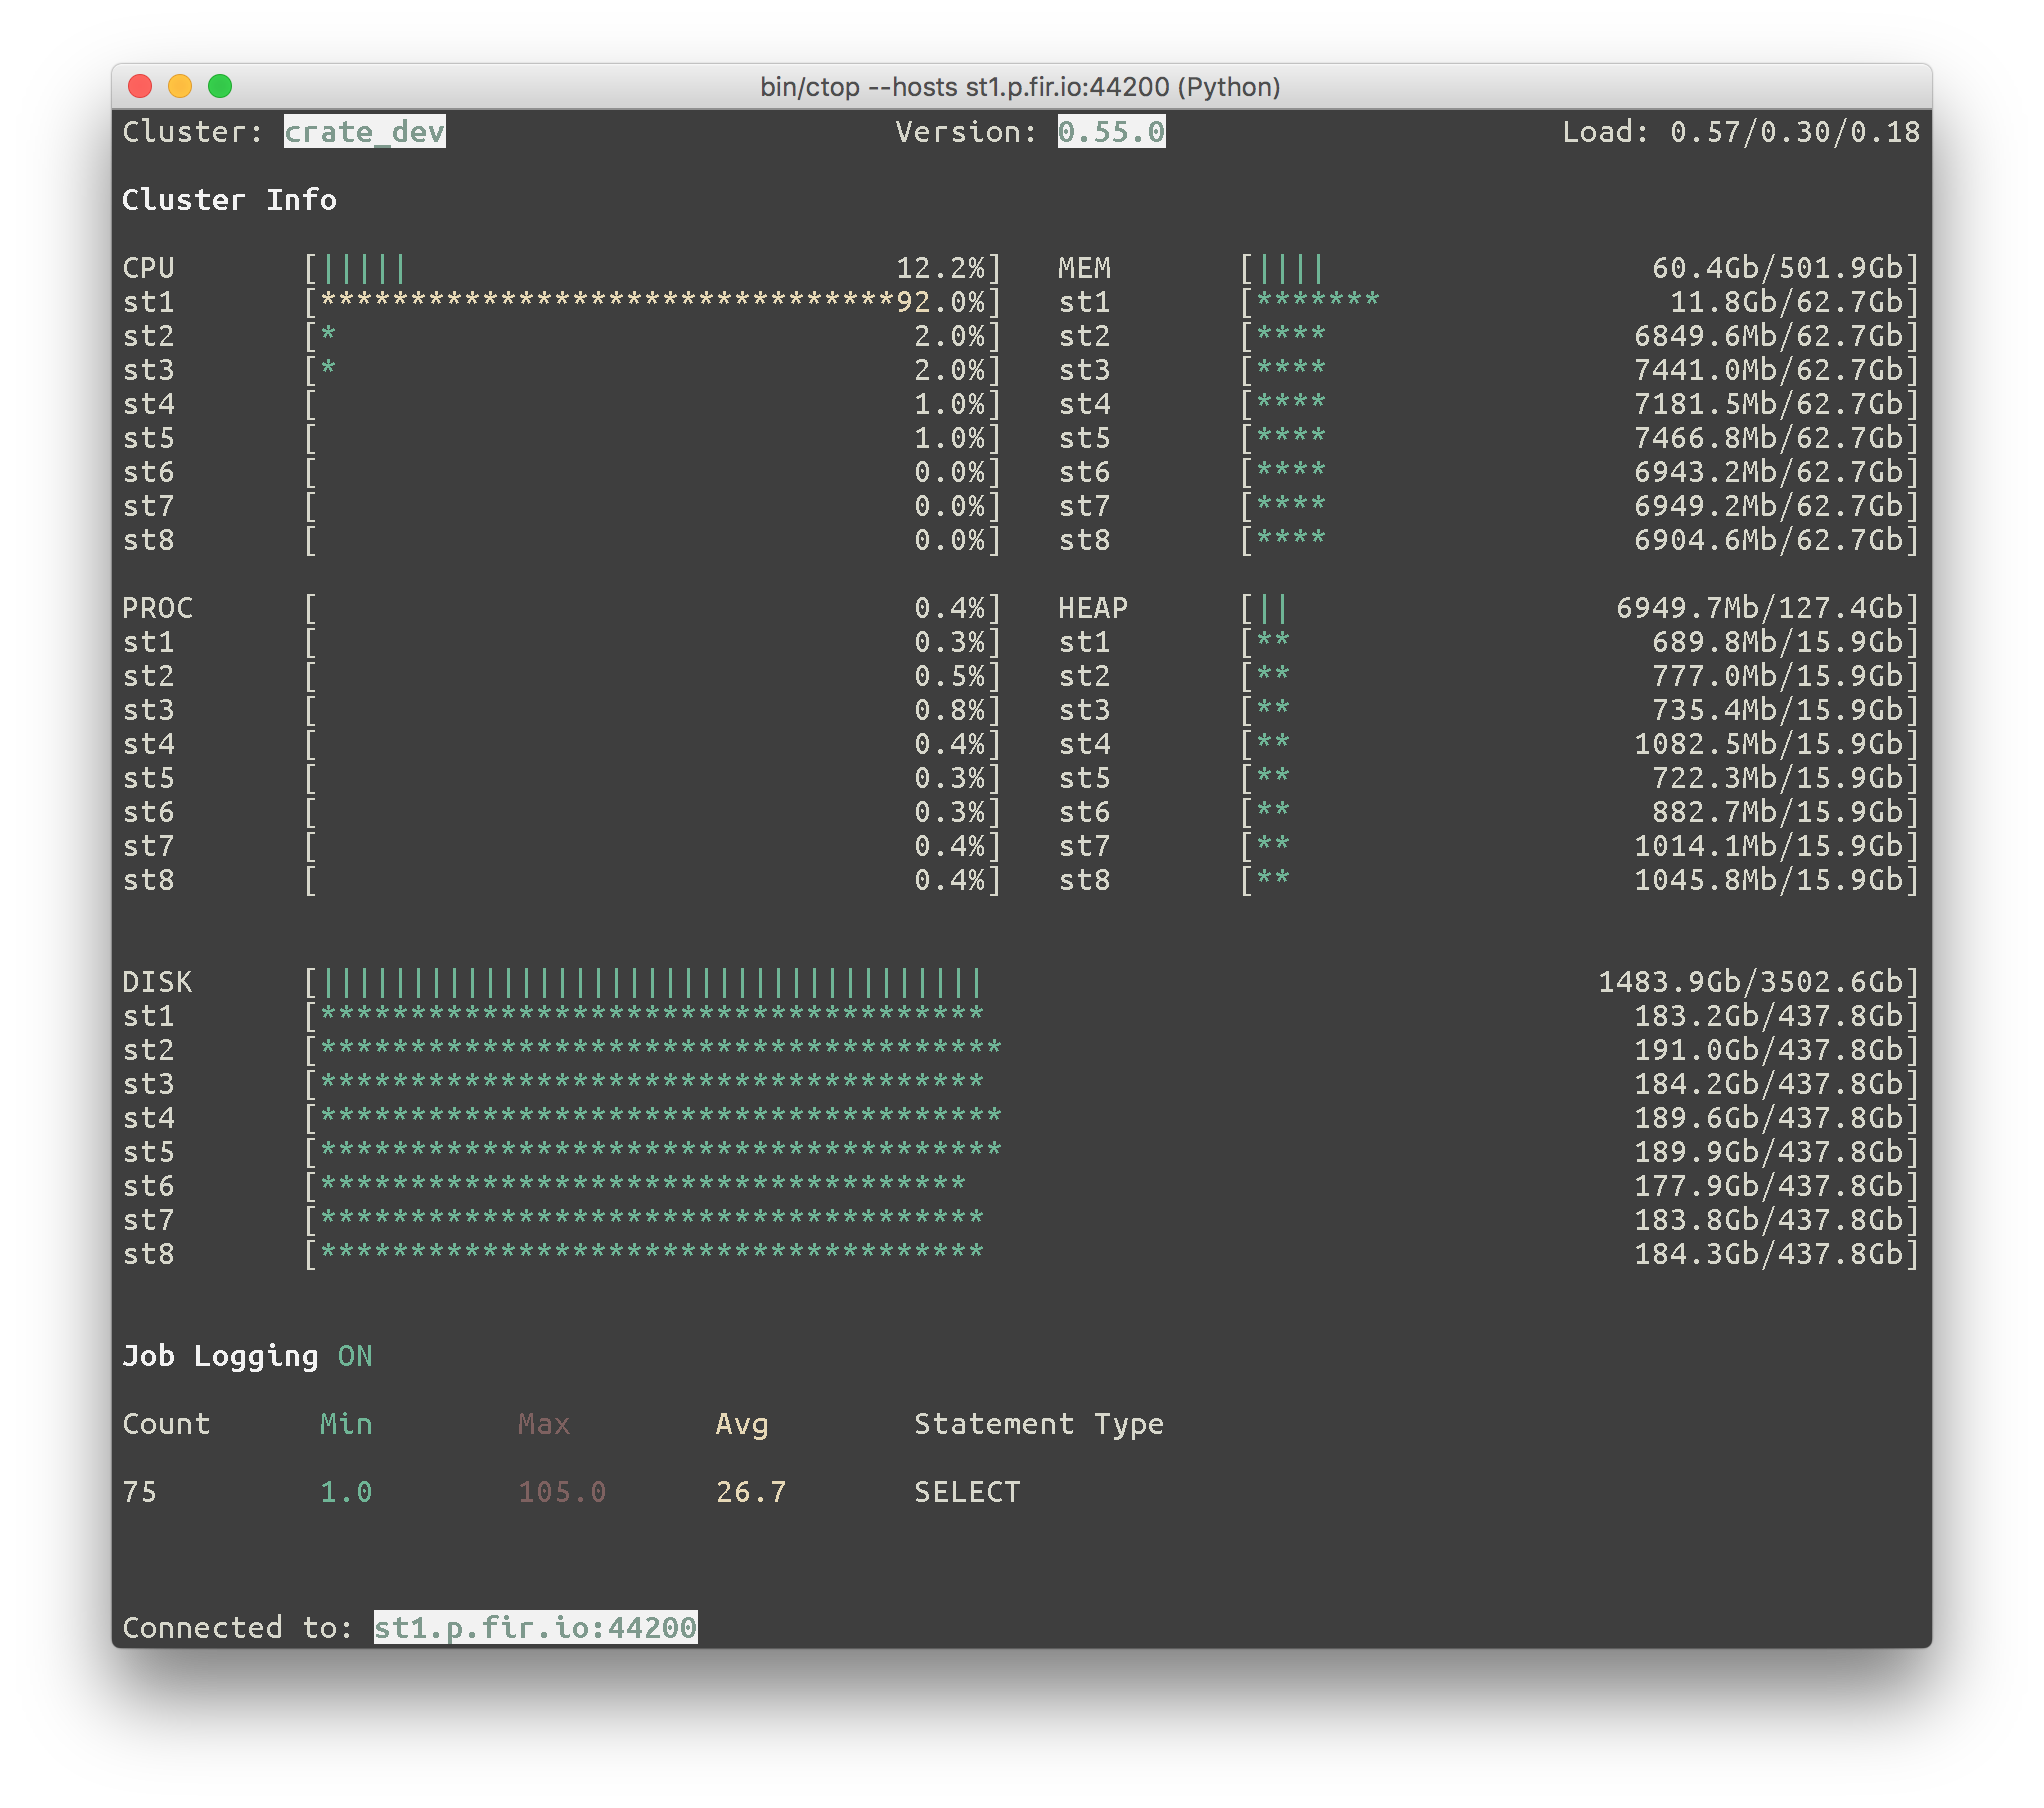Viewport: 2044px width, 1808px height.
Task: Click the Statement Type column header
Action: coord(1038,1424)
